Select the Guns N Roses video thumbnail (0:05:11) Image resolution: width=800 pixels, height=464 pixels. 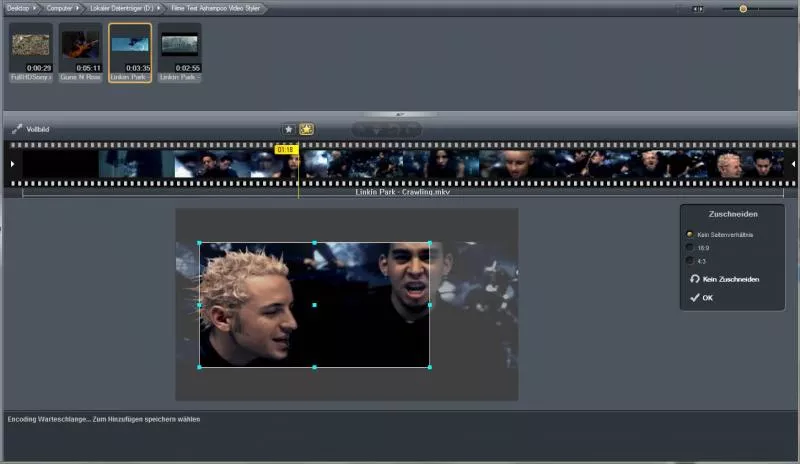tap(80, 53)
